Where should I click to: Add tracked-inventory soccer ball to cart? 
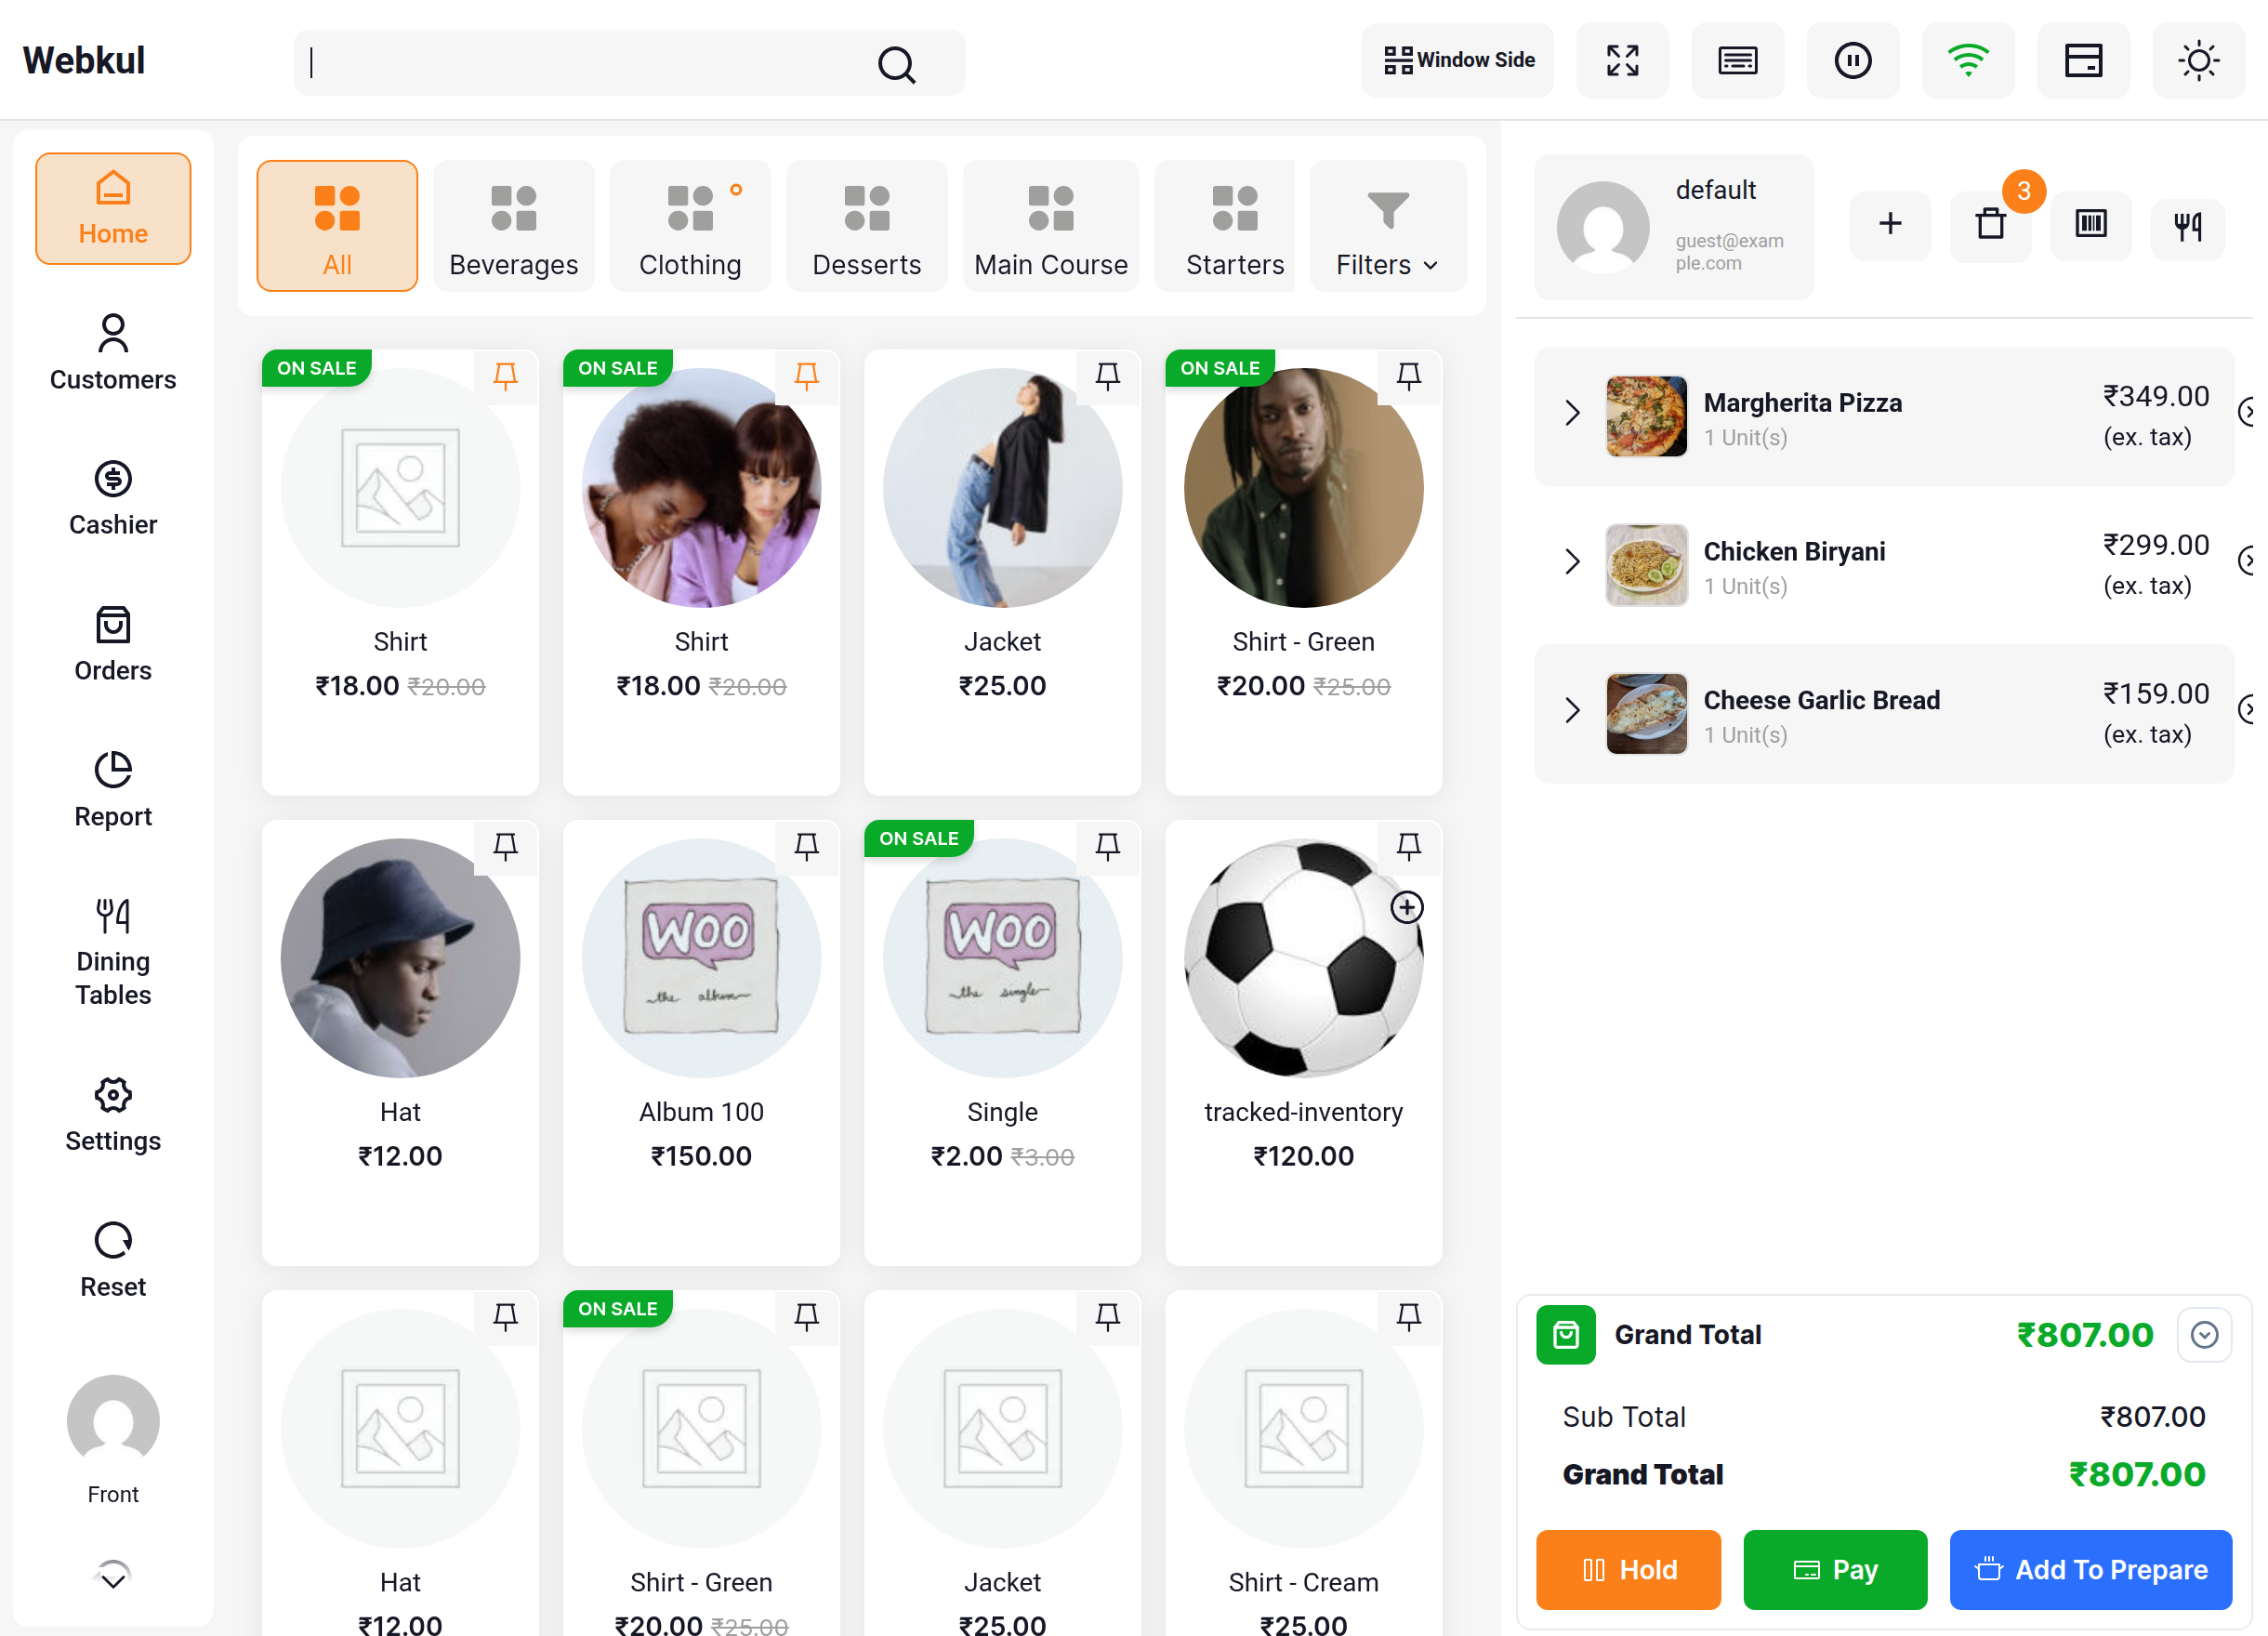pos(1303,1042)
